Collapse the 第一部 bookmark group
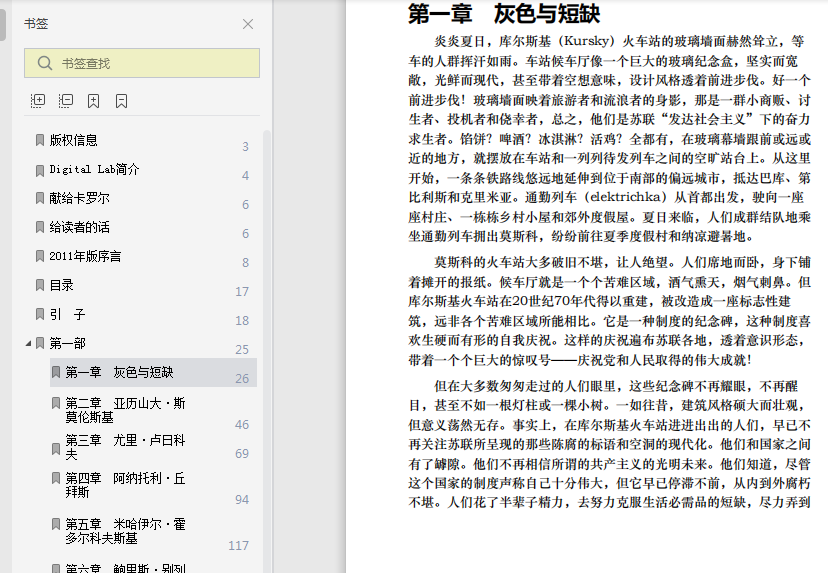This screenshot has width=828, height=573. click(29, 344)
